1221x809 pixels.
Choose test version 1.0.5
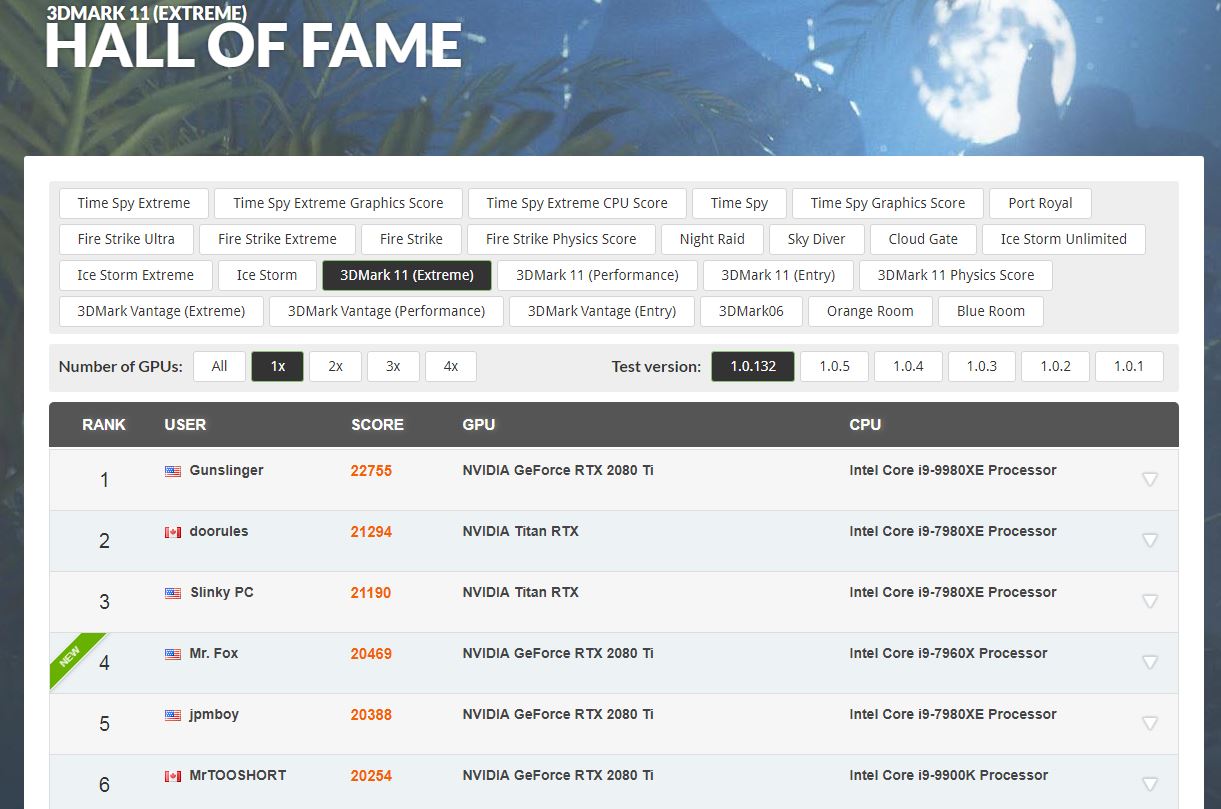point(835,366)
